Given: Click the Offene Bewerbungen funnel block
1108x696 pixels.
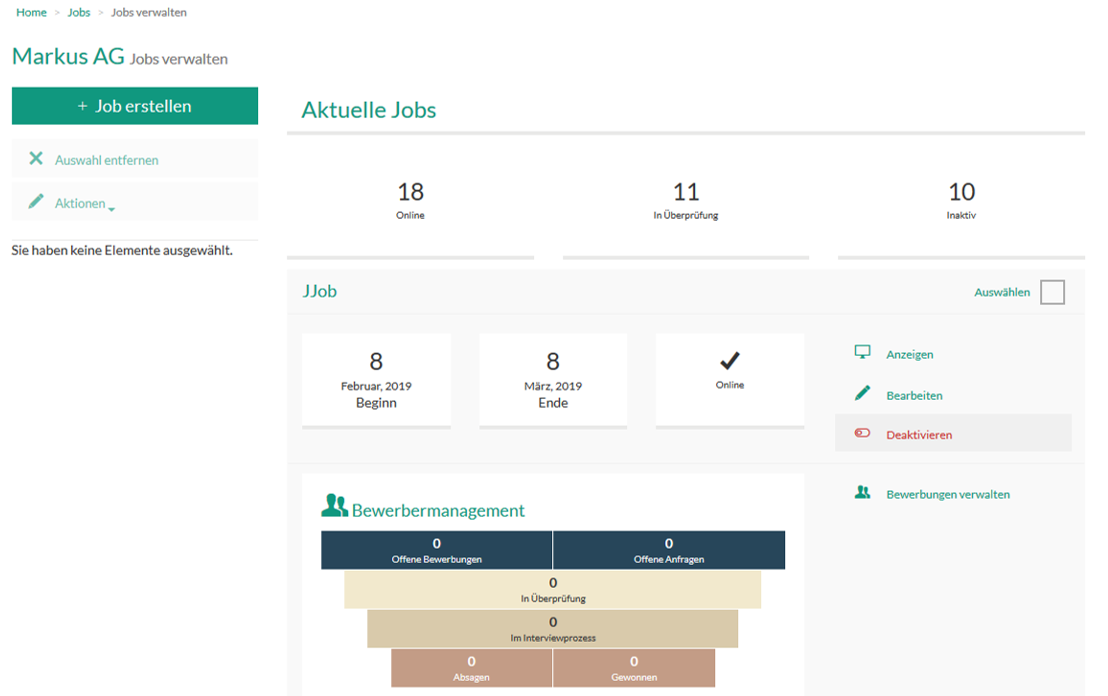Looking at the screenshot, I should click(437, 550).
